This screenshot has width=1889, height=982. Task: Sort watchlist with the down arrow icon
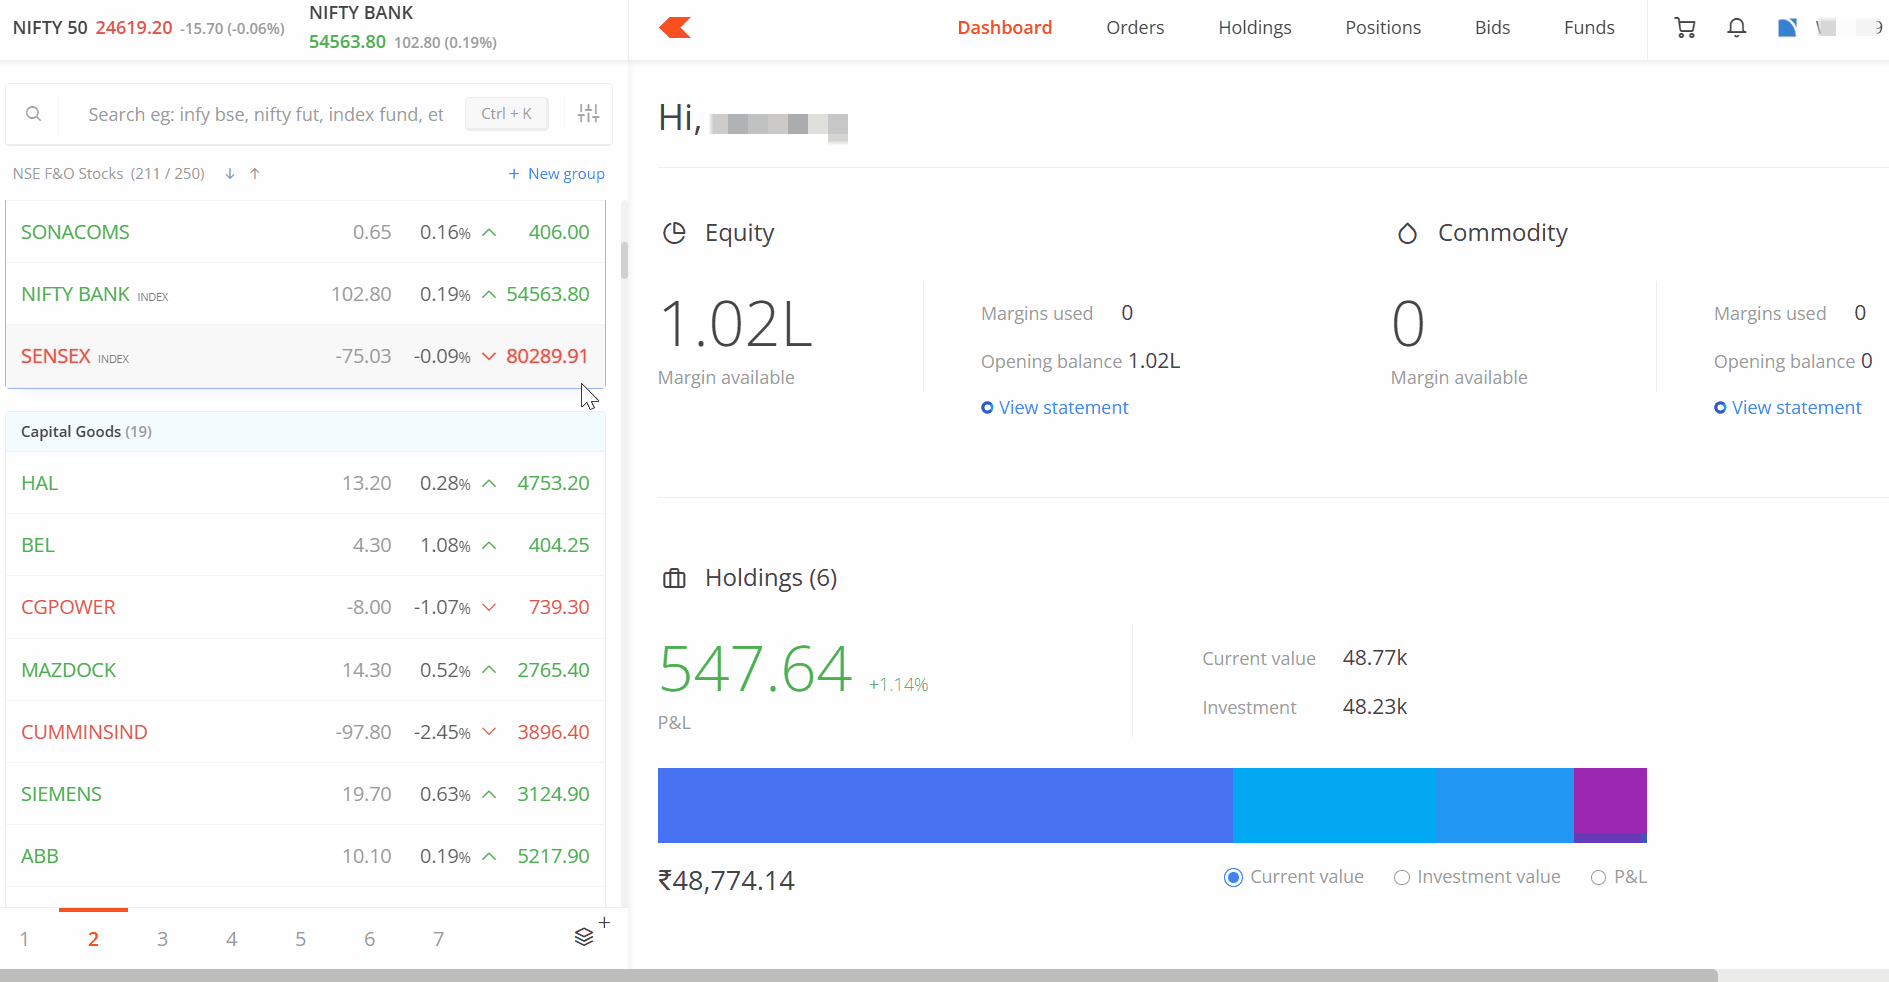[230, 174]
